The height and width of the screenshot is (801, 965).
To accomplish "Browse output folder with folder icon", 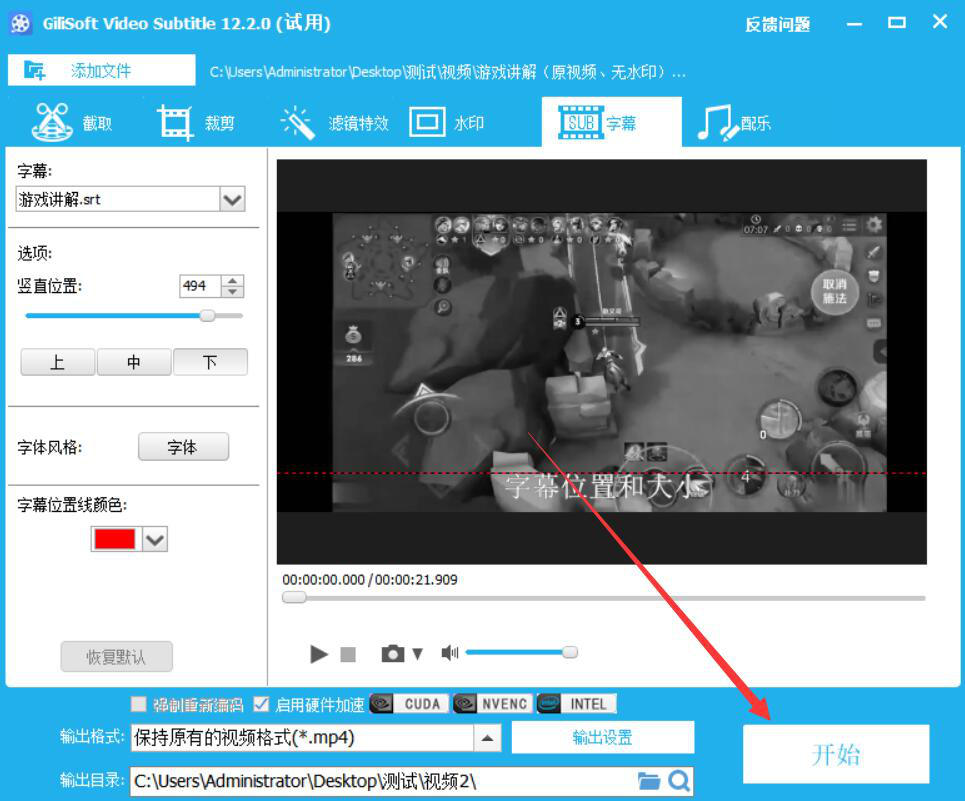I will pyautogui.click(x=649, y=781).
